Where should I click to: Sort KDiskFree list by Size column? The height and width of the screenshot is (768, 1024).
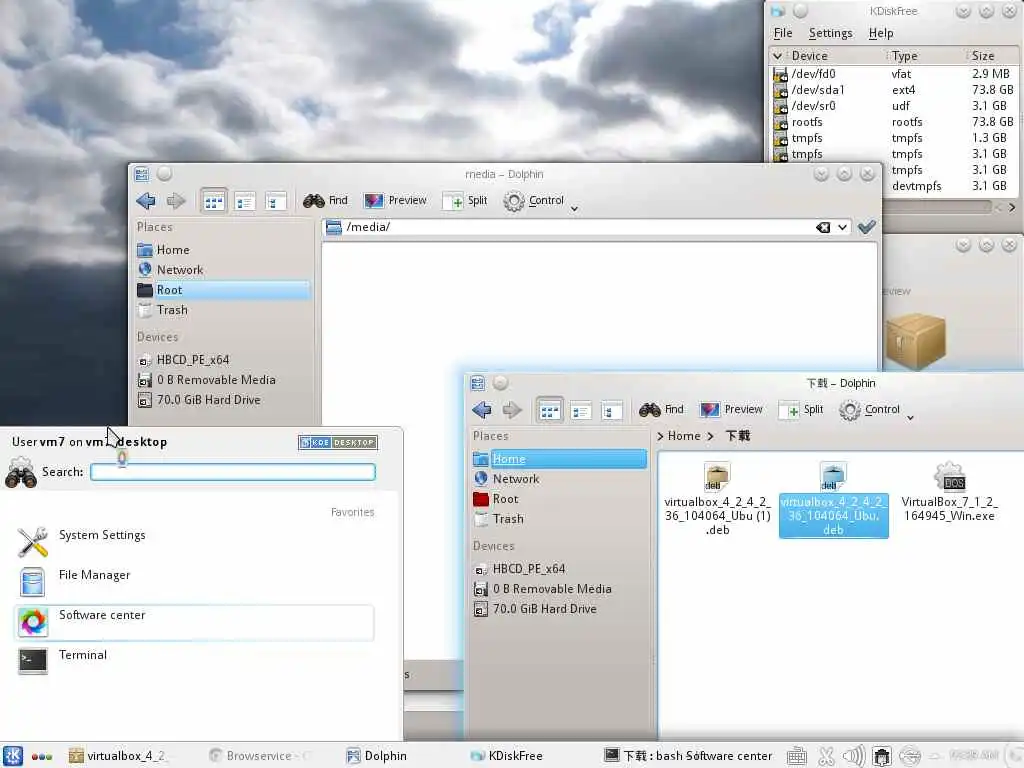[994, 56]
